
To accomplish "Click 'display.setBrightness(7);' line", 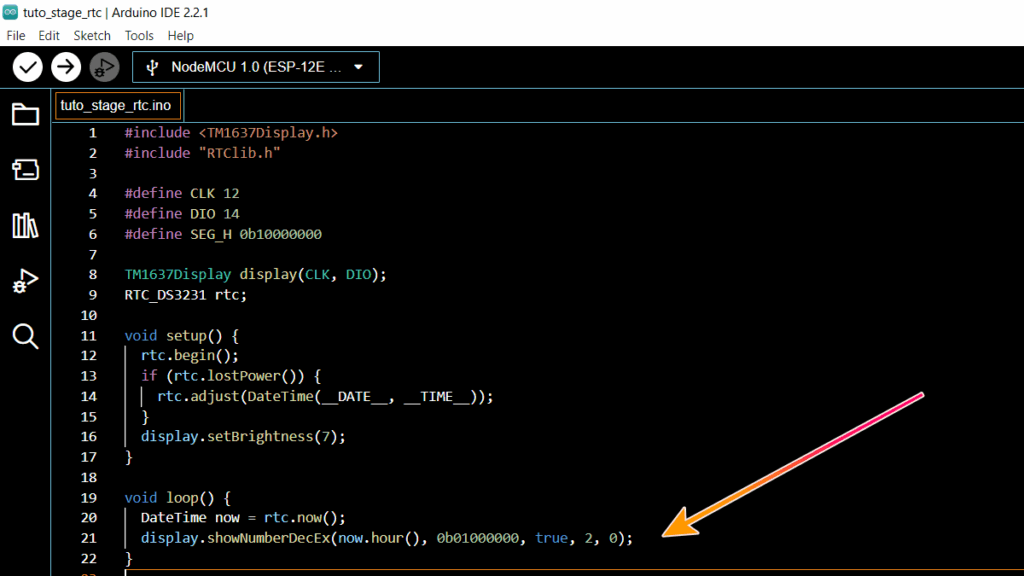I will point(244,436).
